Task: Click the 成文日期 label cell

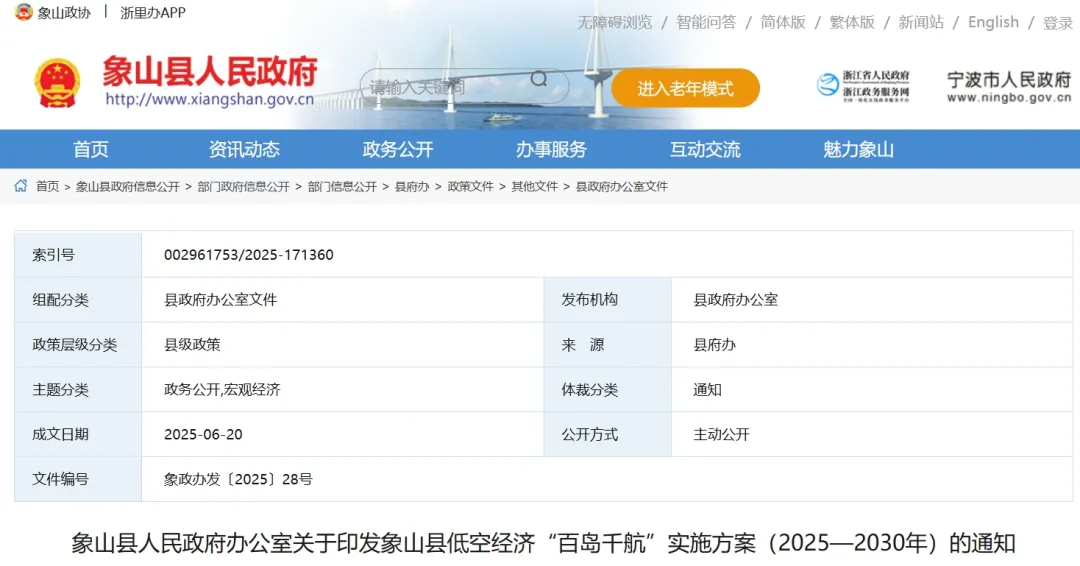Action: [78, 434]
